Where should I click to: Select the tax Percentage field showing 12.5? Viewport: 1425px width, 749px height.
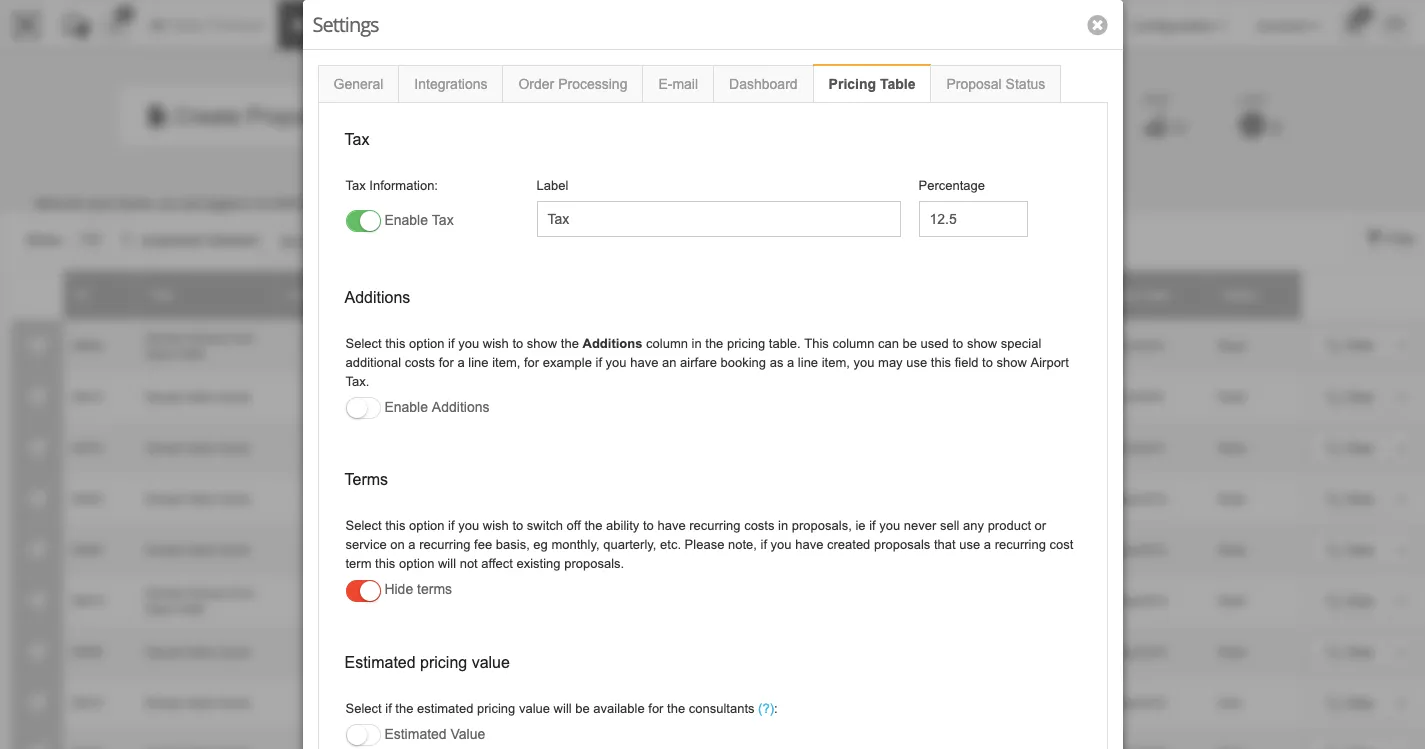tap(972, 218)
